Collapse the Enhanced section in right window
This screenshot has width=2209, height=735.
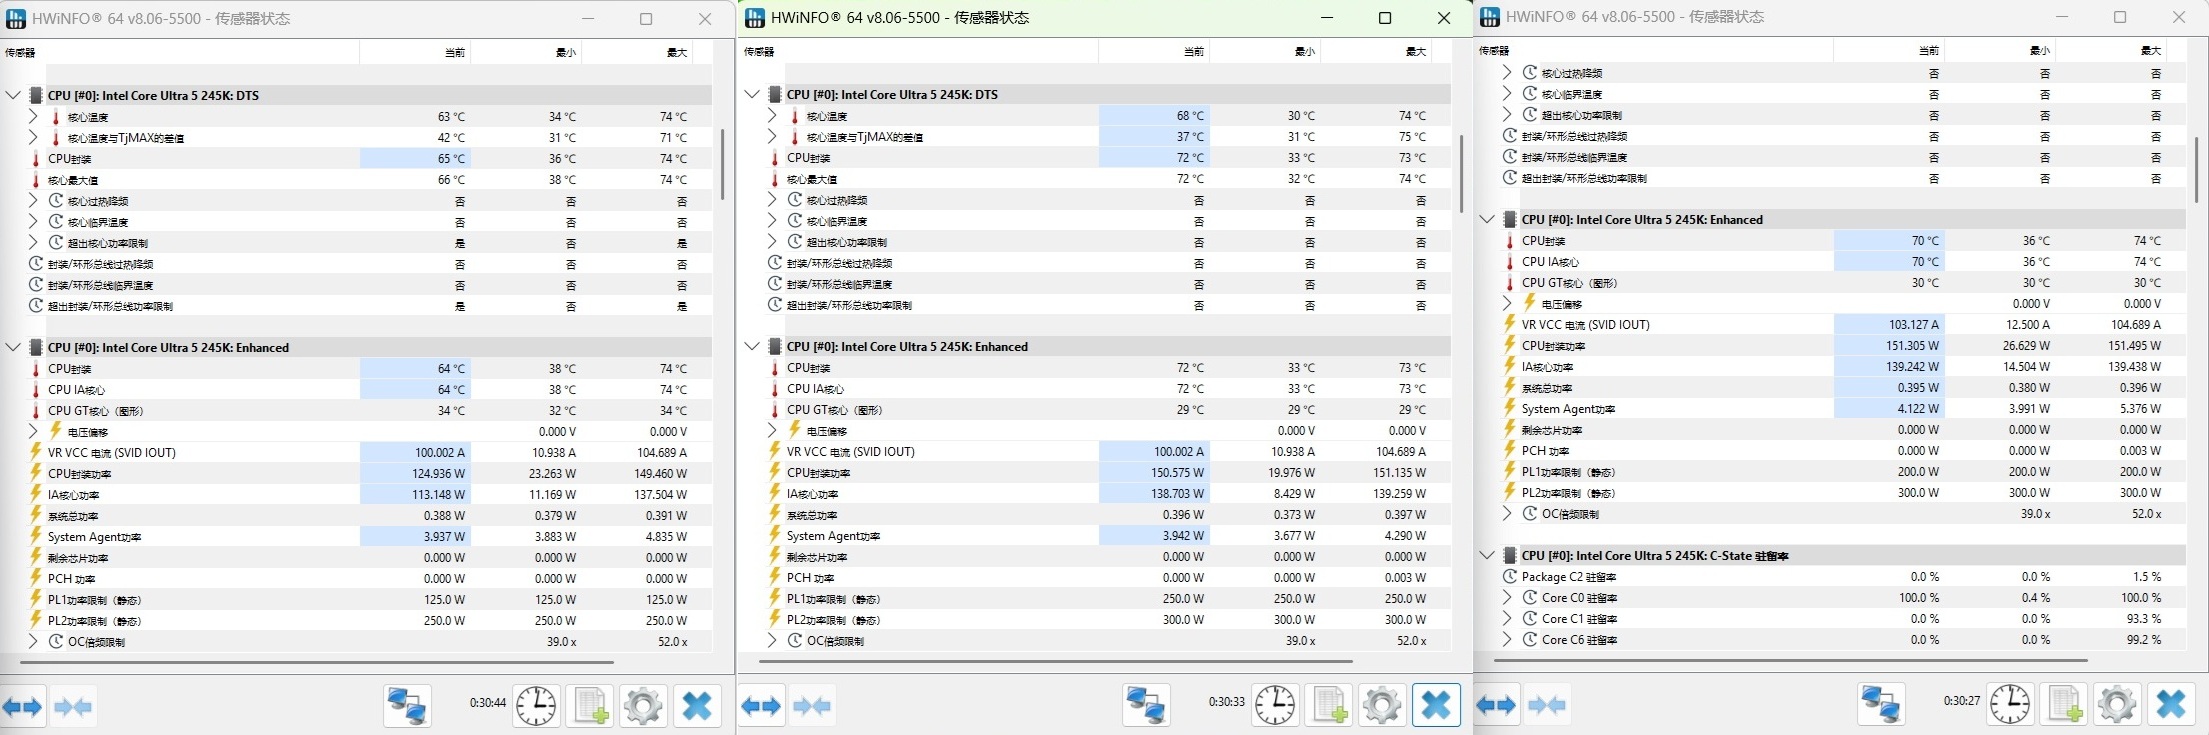(x=1487, y=219)
